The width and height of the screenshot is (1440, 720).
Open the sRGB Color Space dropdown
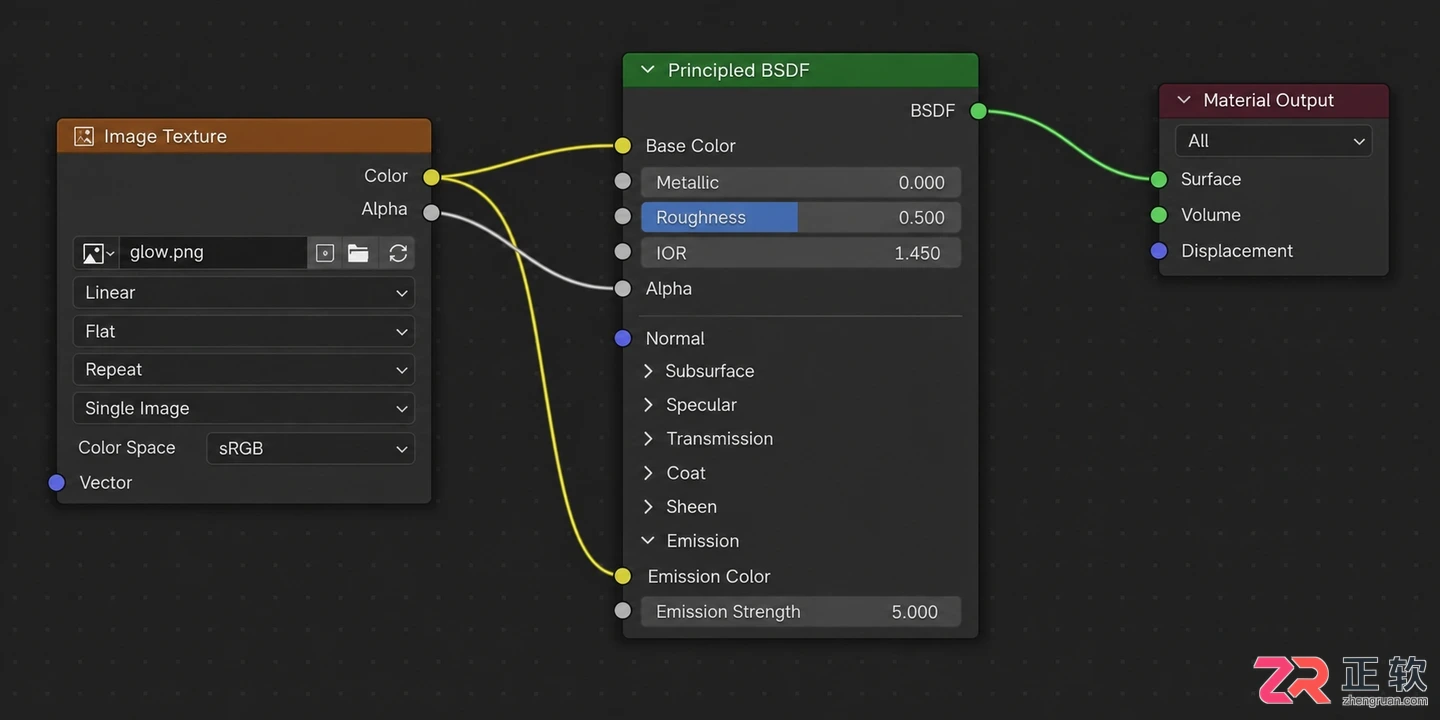(311, 448)
